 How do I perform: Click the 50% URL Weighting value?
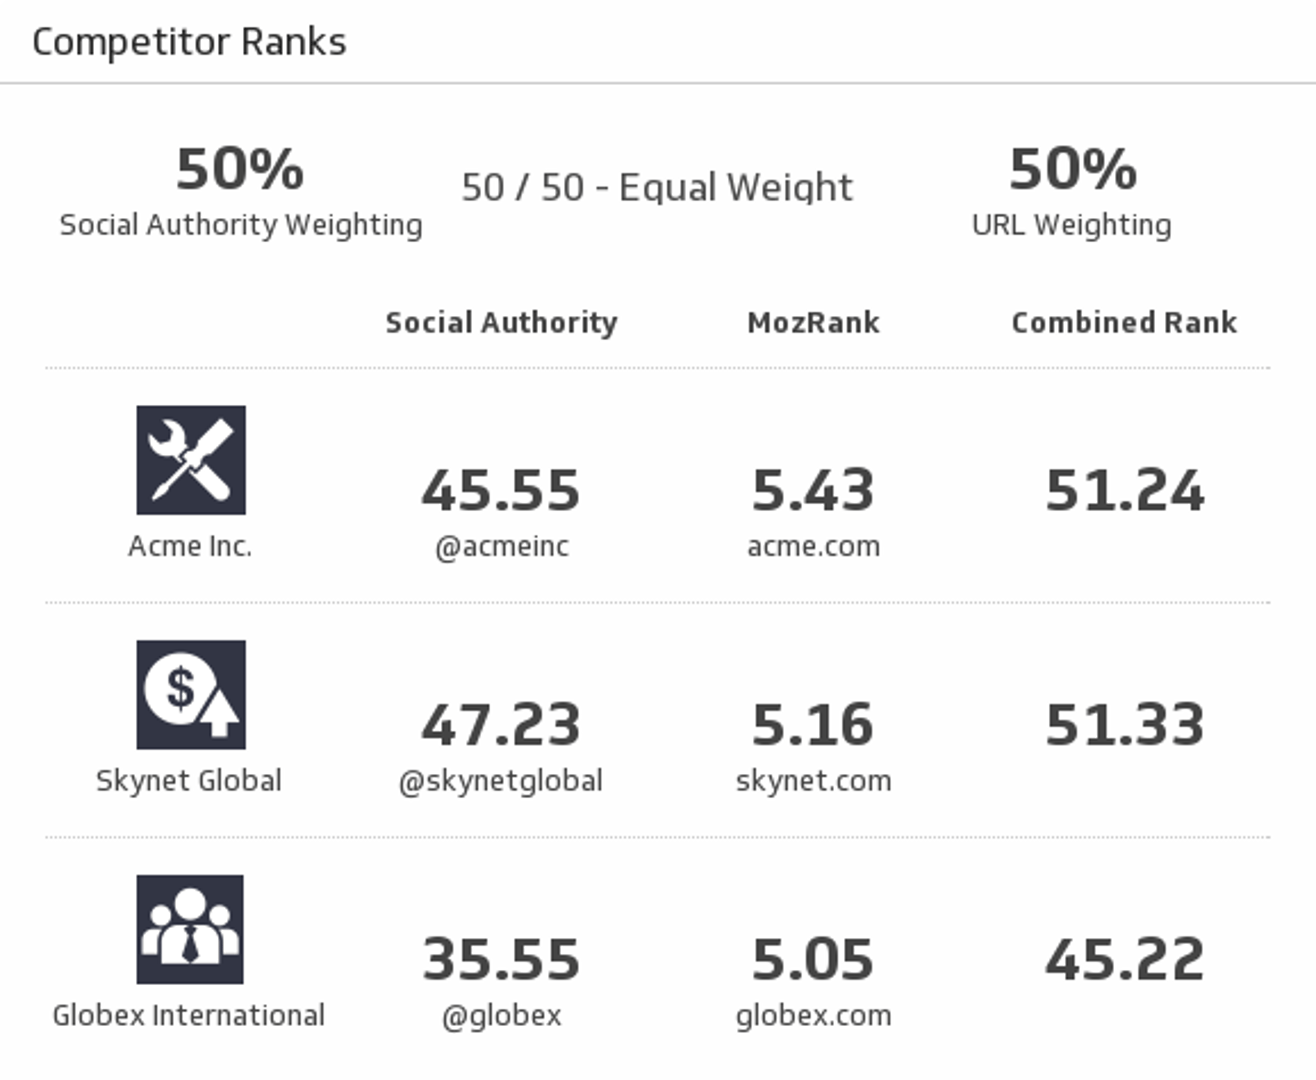(1071, 170)
